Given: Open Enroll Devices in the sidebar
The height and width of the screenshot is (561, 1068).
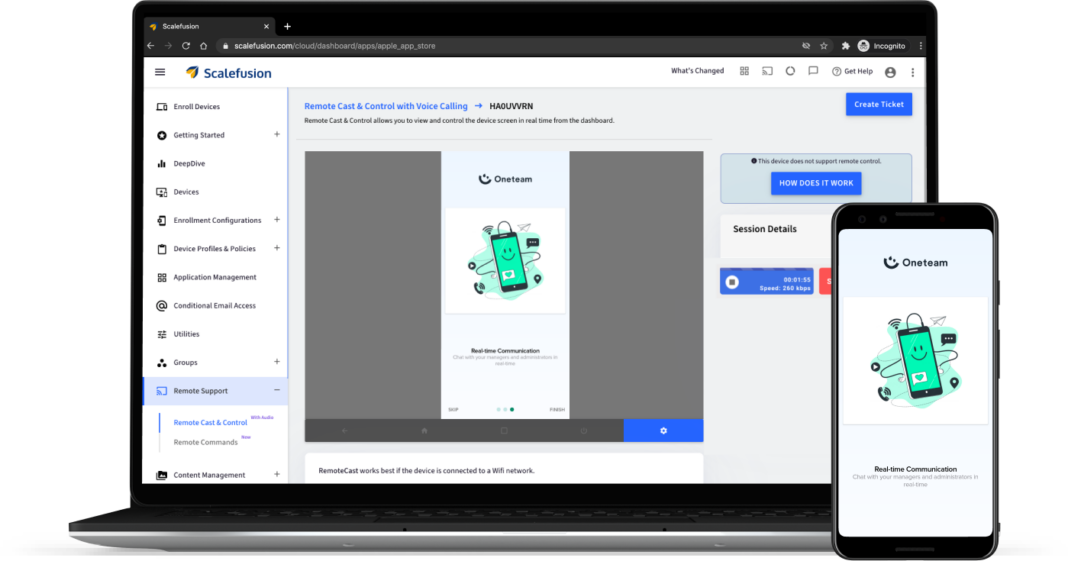Looking at the screenshot, I should point(196,107).
